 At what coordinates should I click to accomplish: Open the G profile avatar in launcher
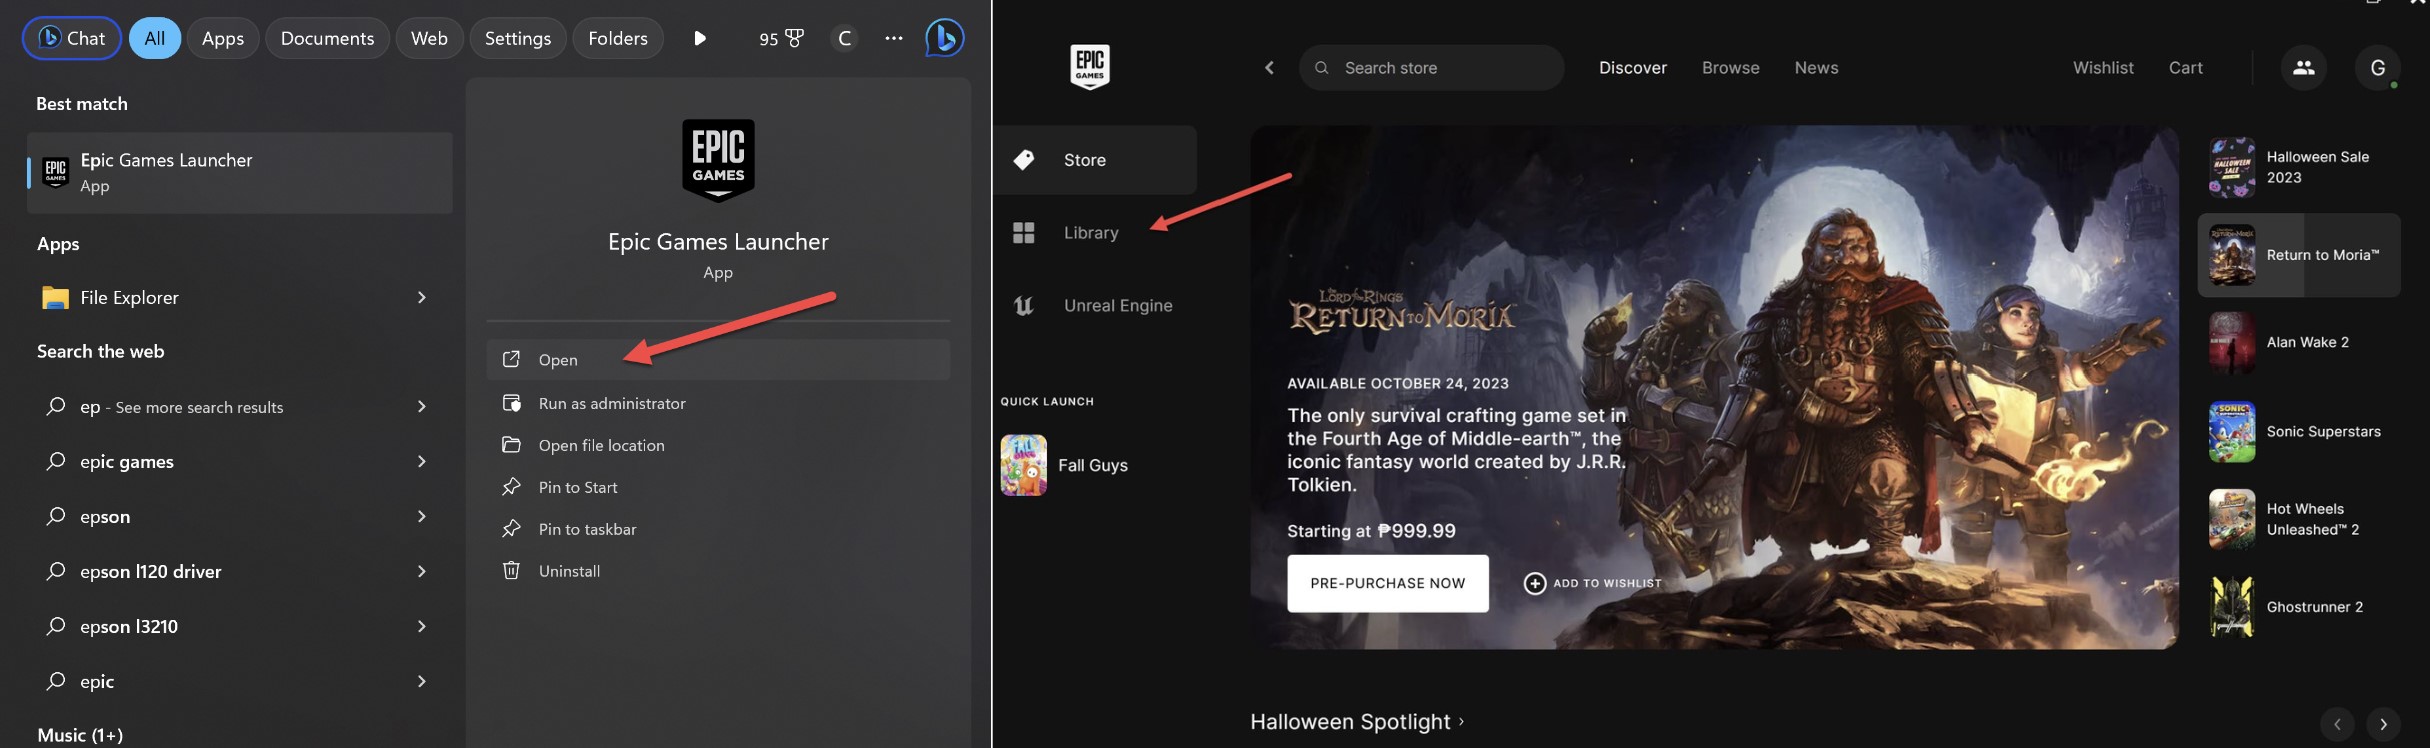pos(2378,68)
